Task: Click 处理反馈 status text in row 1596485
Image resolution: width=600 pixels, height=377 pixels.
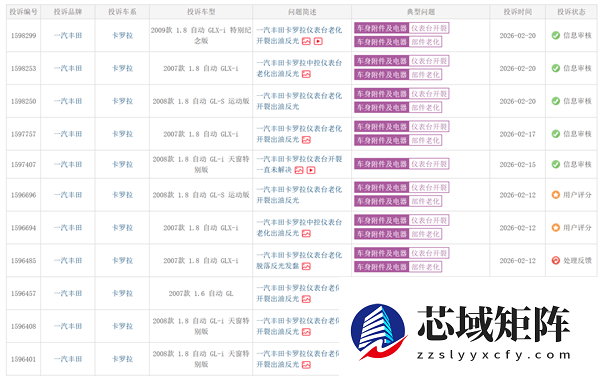Action: 577,261
